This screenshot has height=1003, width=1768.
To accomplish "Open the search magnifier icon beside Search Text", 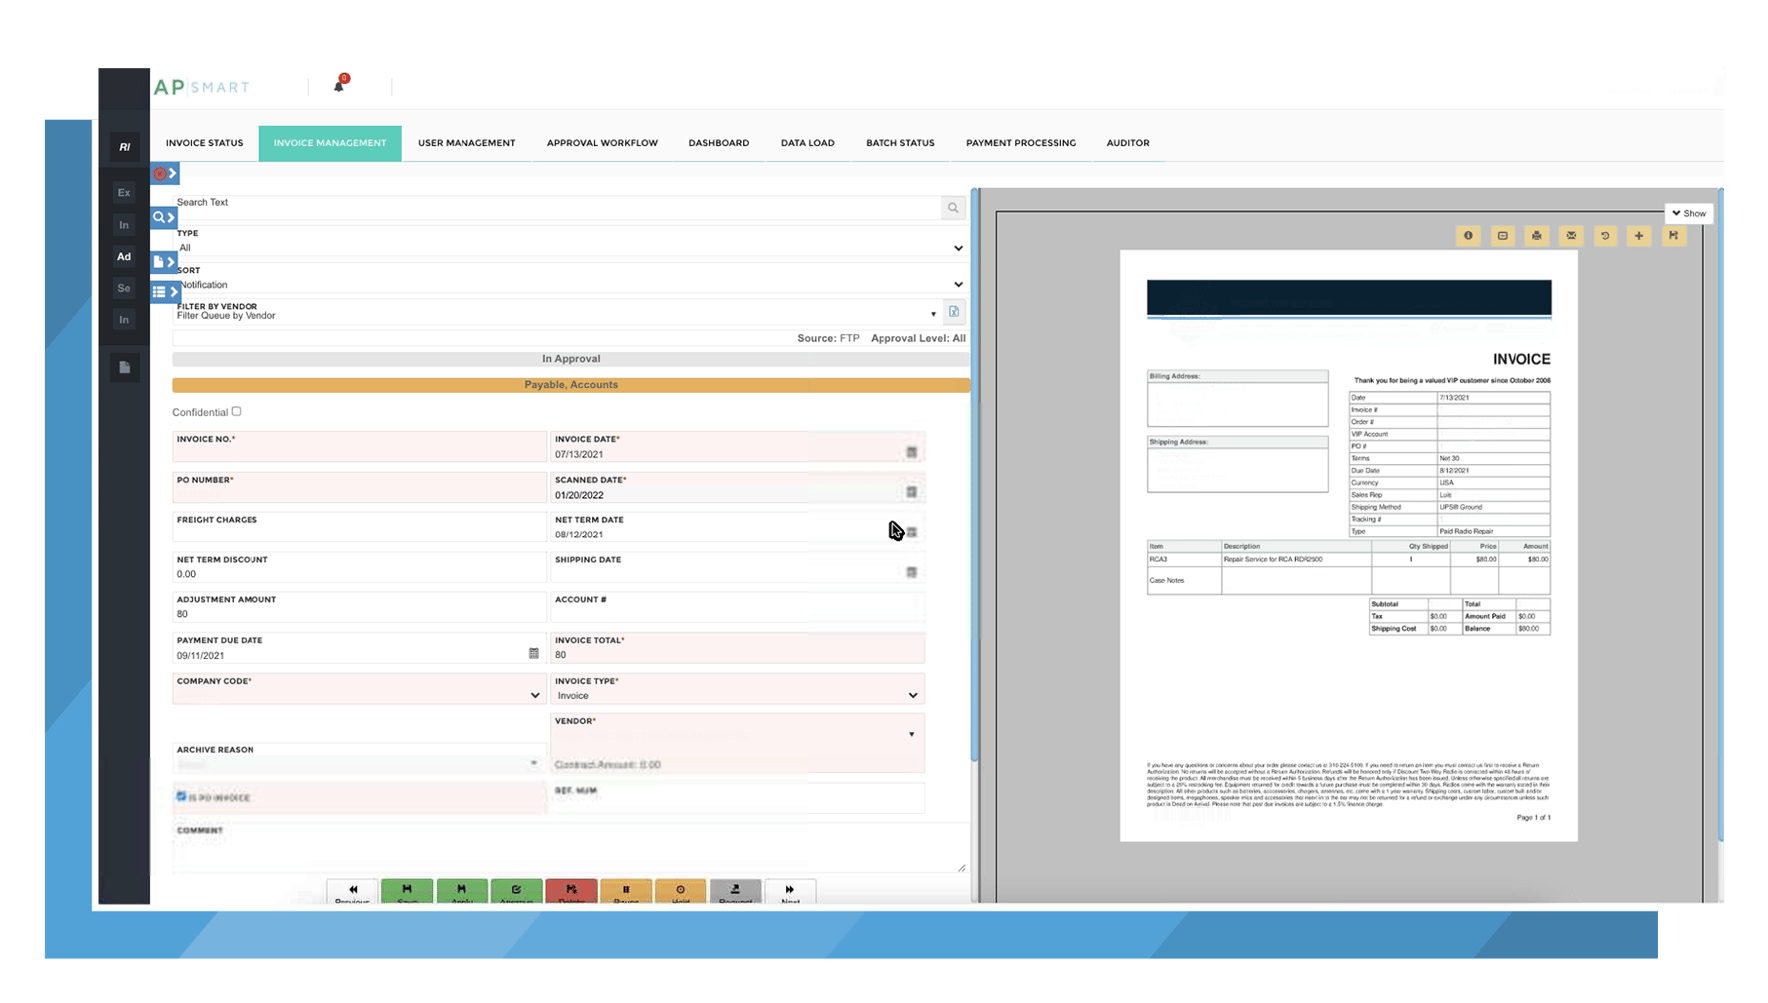I will [952, 207].
